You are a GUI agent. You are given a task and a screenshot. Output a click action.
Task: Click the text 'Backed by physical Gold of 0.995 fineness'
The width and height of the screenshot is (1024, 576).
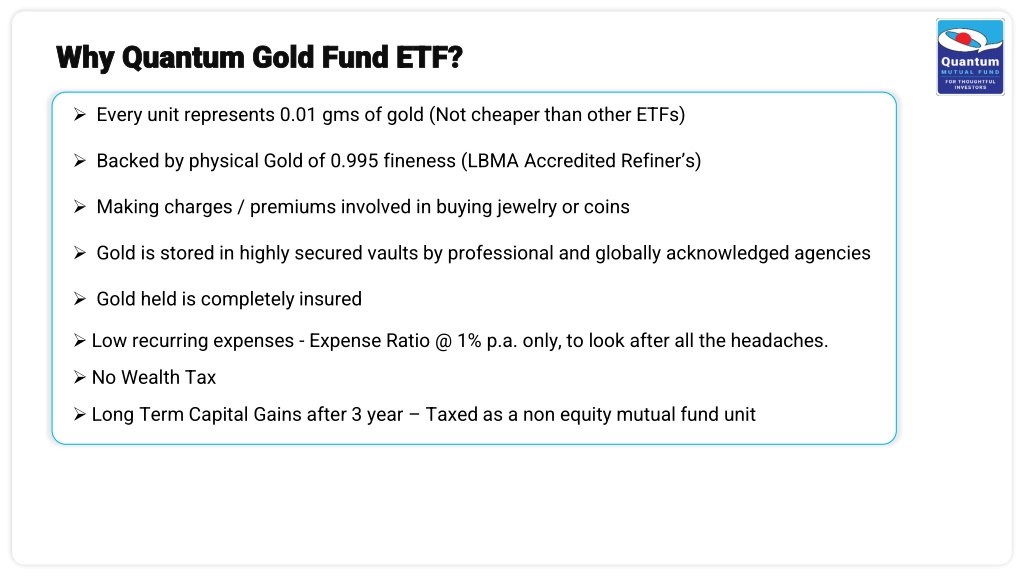276,161
